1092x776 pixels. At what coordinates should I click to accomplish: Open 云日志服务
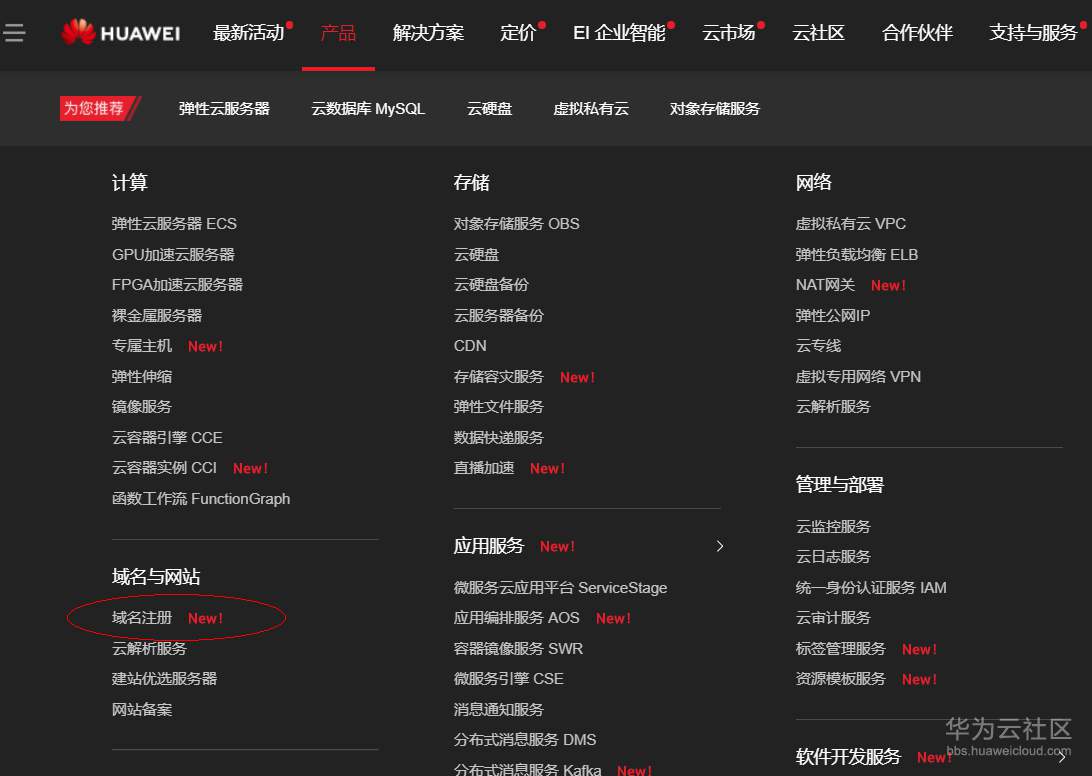click(x=834, y=557)
